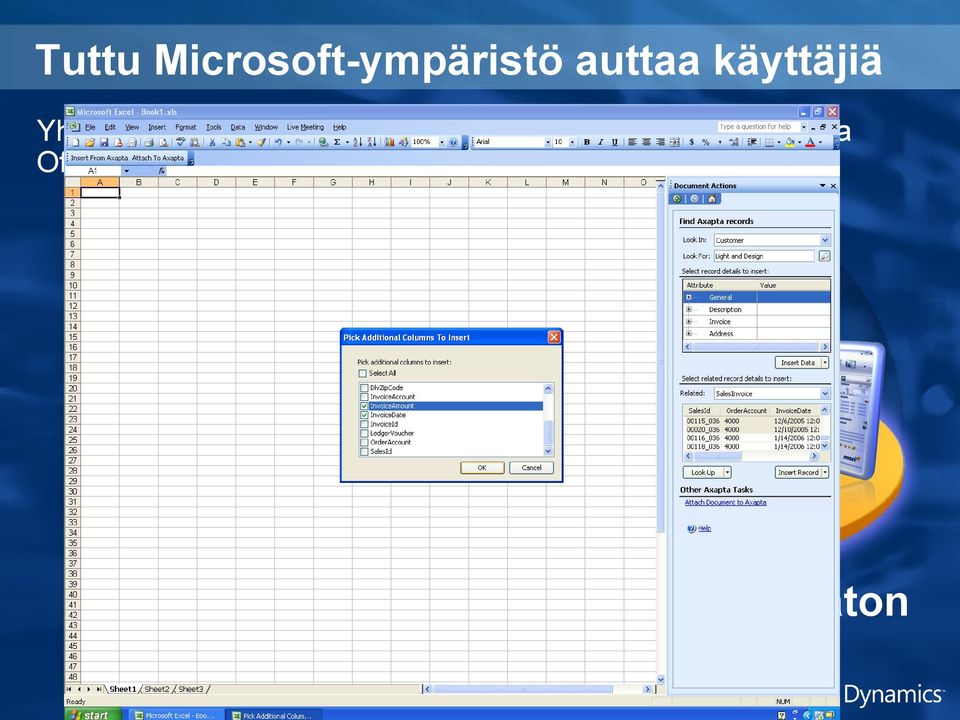
Task: Check the LedgerVoucher checkbox
Action: pos(364,433)
